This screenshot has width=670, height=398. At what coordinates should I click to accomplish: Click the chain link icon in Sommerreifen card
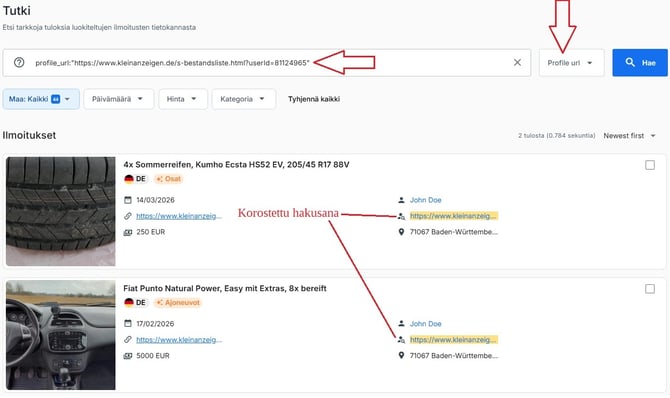coord(127,216)
